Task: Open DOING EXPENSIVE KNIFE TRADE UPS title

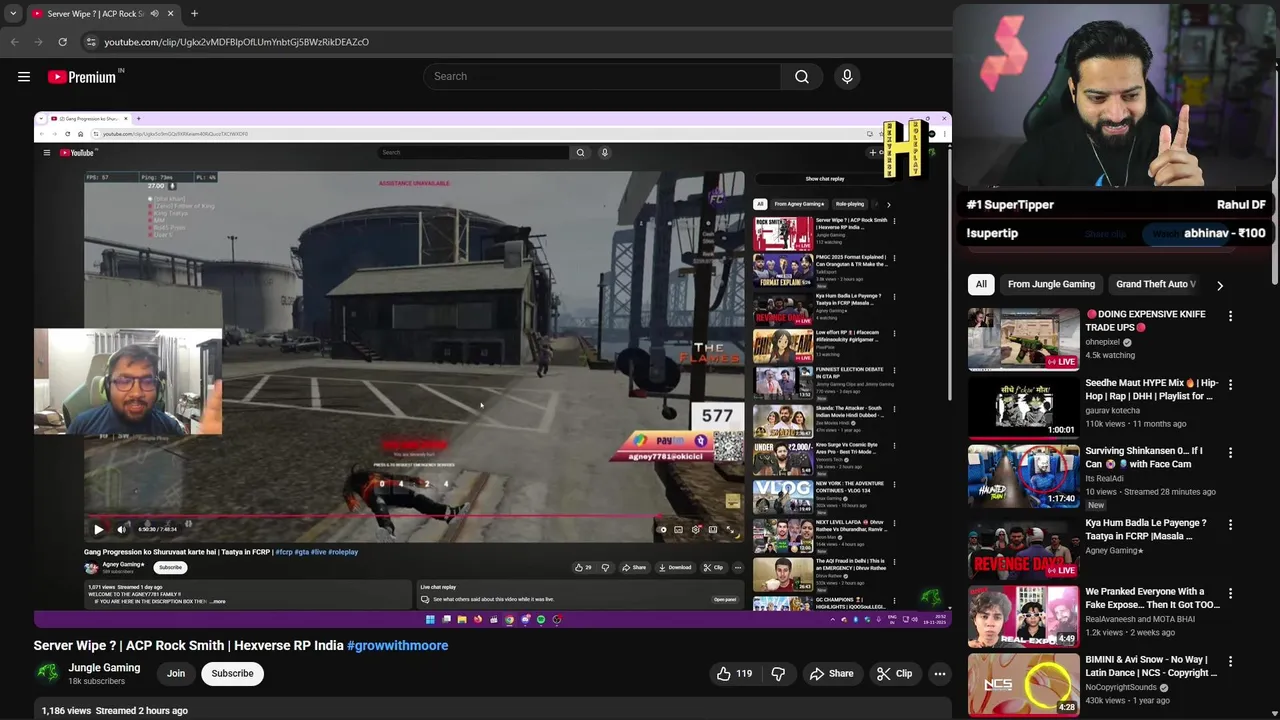Action: [1146, 321]
